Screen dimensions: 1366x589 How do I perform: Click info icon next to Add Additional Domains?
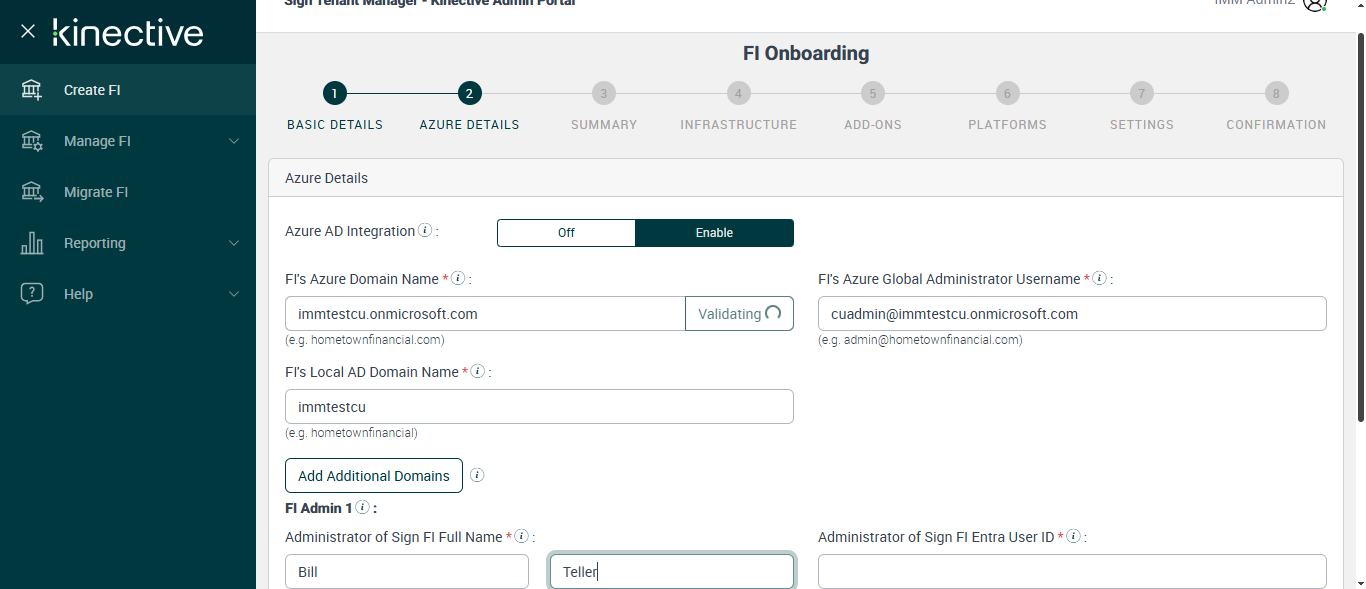477,475
